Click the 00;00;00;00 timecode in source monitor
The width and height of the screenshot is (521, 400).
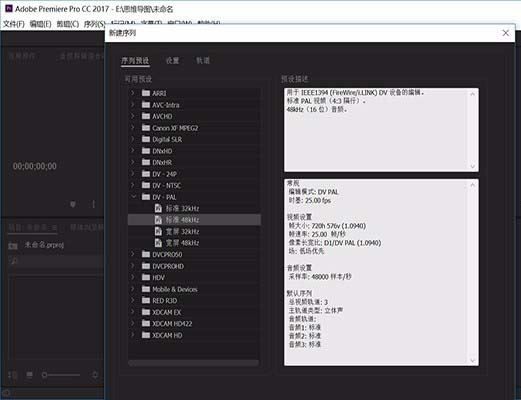[x=35, y=166]
